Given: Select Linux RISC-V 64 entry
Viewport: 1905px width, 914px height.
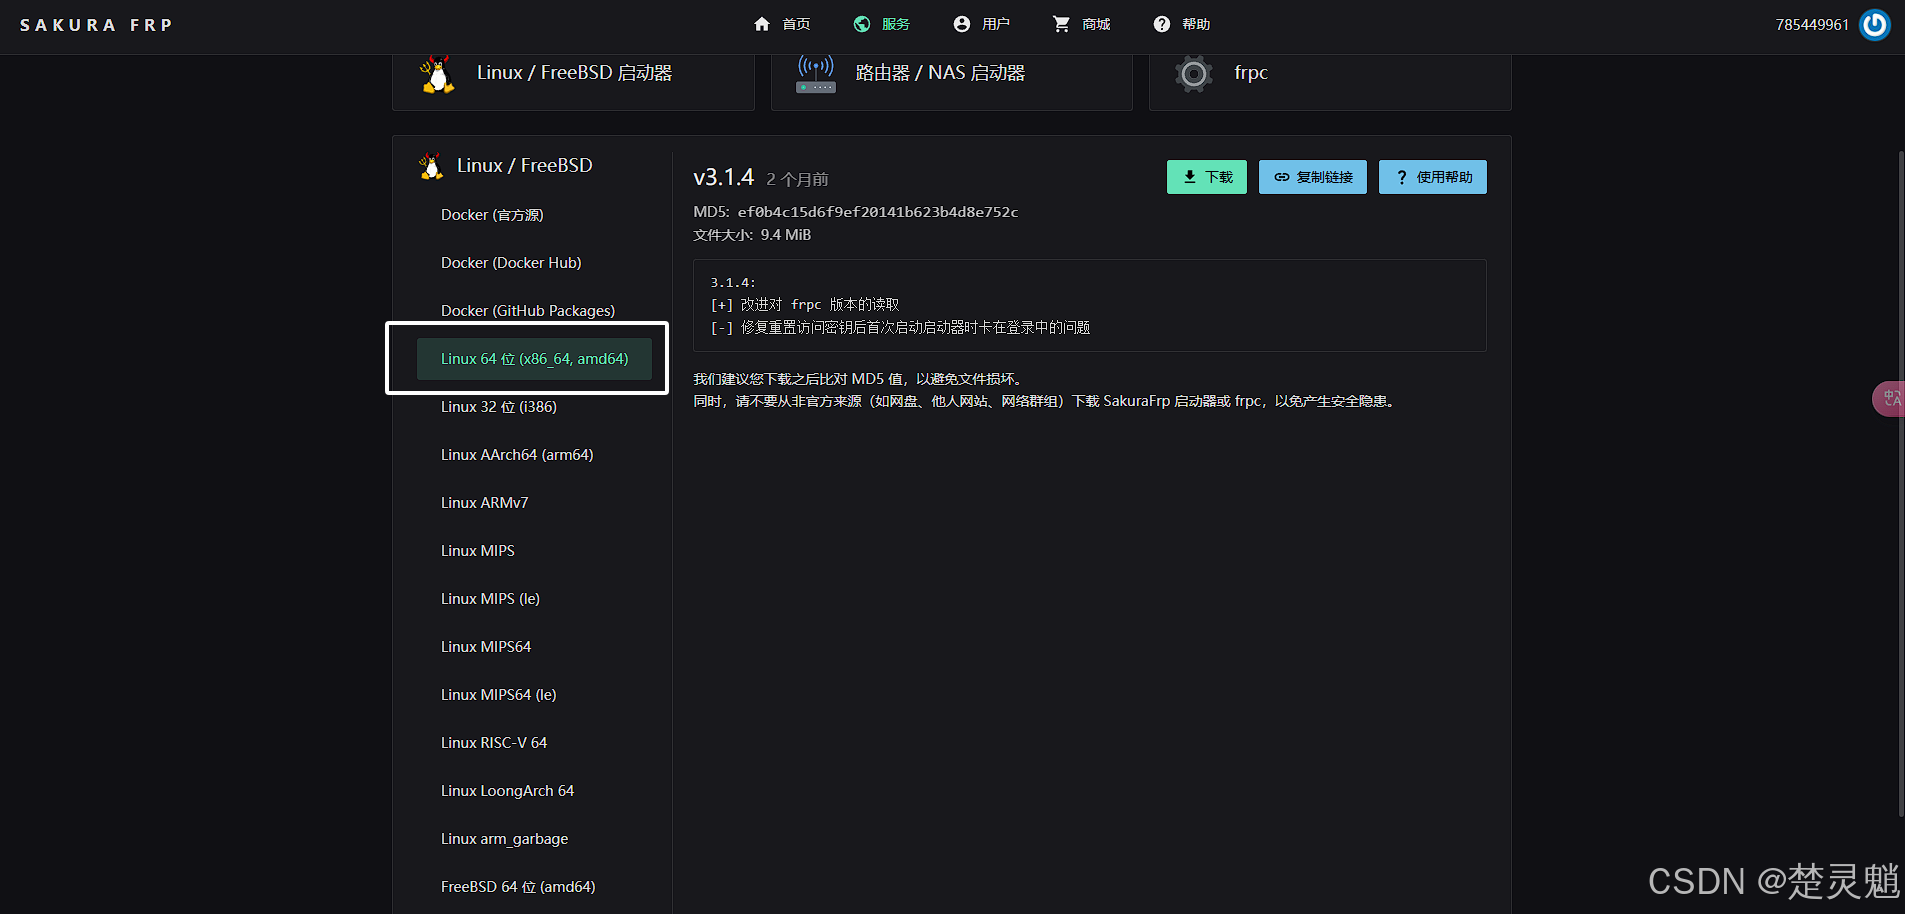Looking at the screenshot, I should [534, 743].
